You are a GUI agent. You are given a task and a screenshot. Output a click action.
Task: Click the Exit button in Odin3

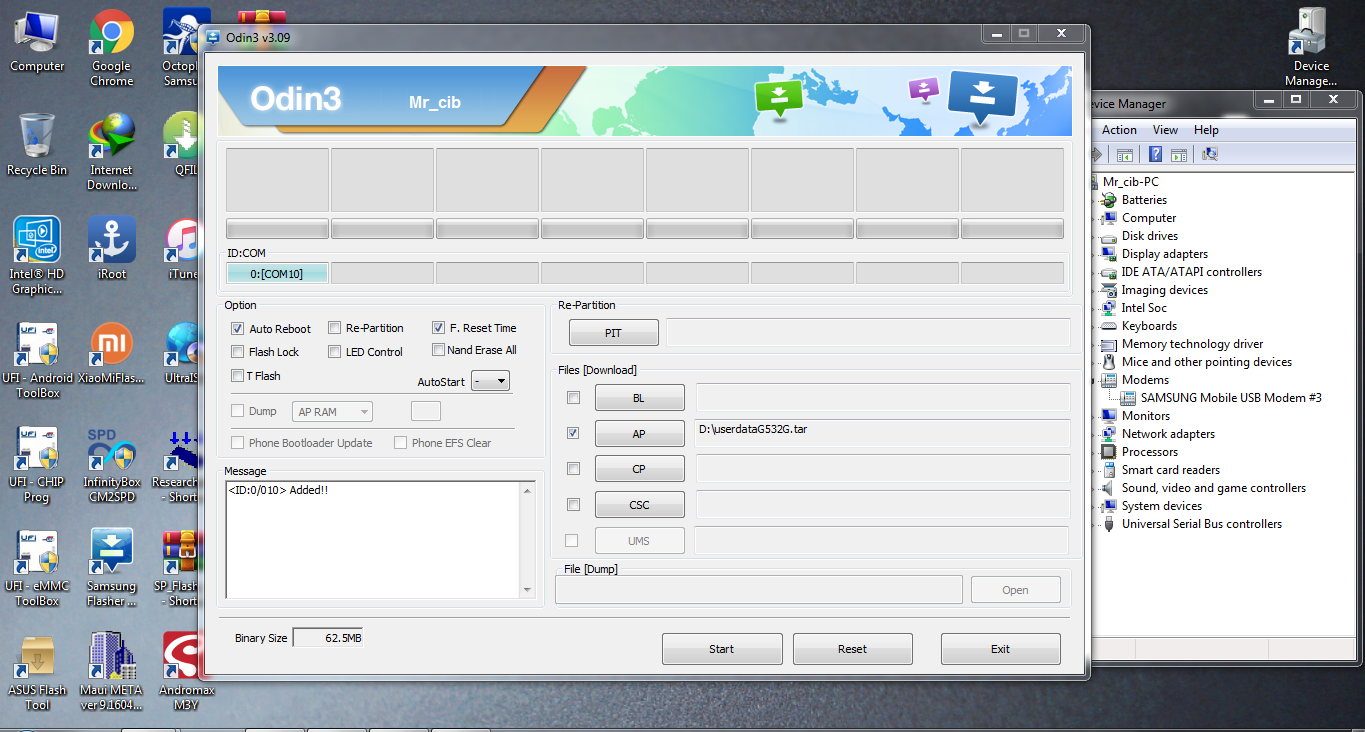tap(1000, 649)
